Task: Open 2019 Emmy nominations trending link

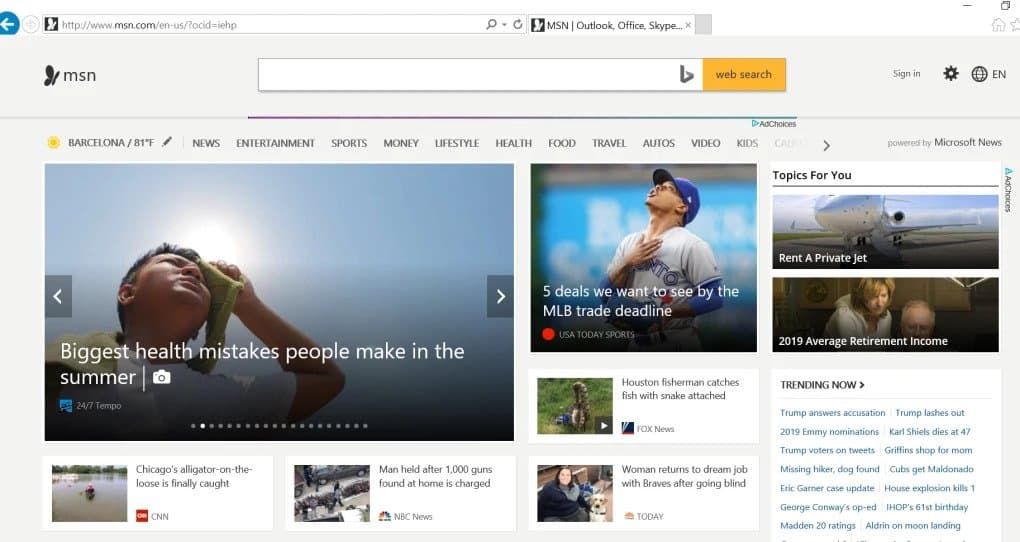Action: pyautogui.click(x=829, y=431)
